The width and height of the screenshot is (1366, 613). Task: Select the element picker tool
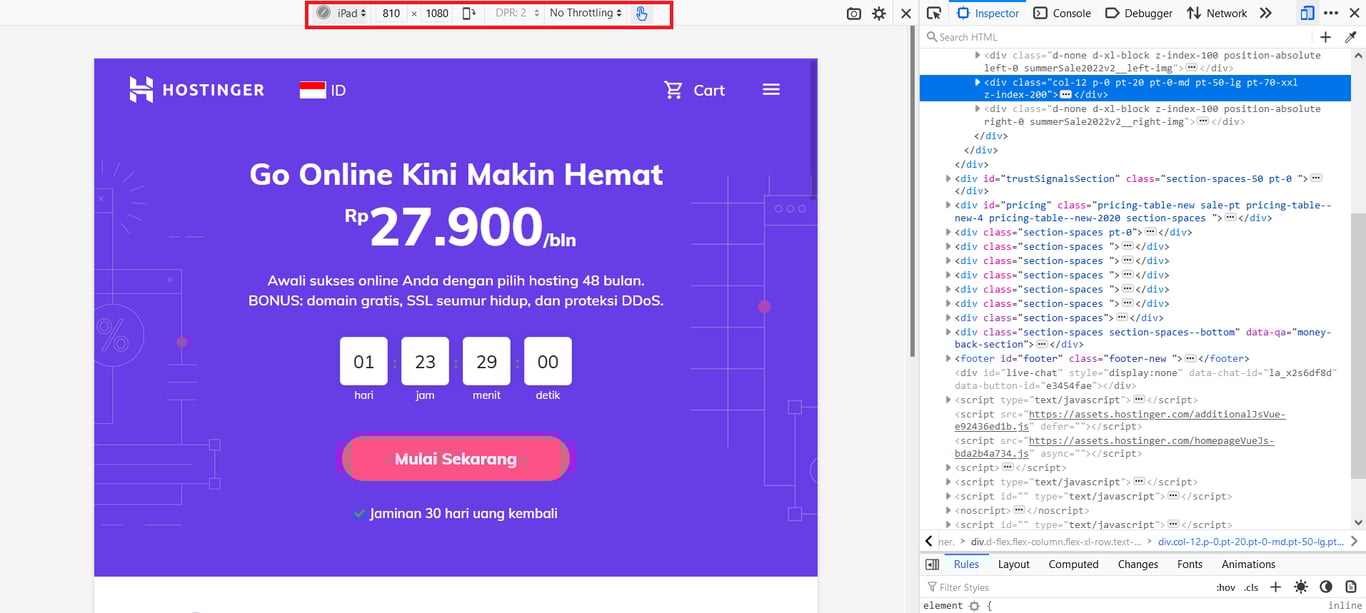tap(932, 13)
